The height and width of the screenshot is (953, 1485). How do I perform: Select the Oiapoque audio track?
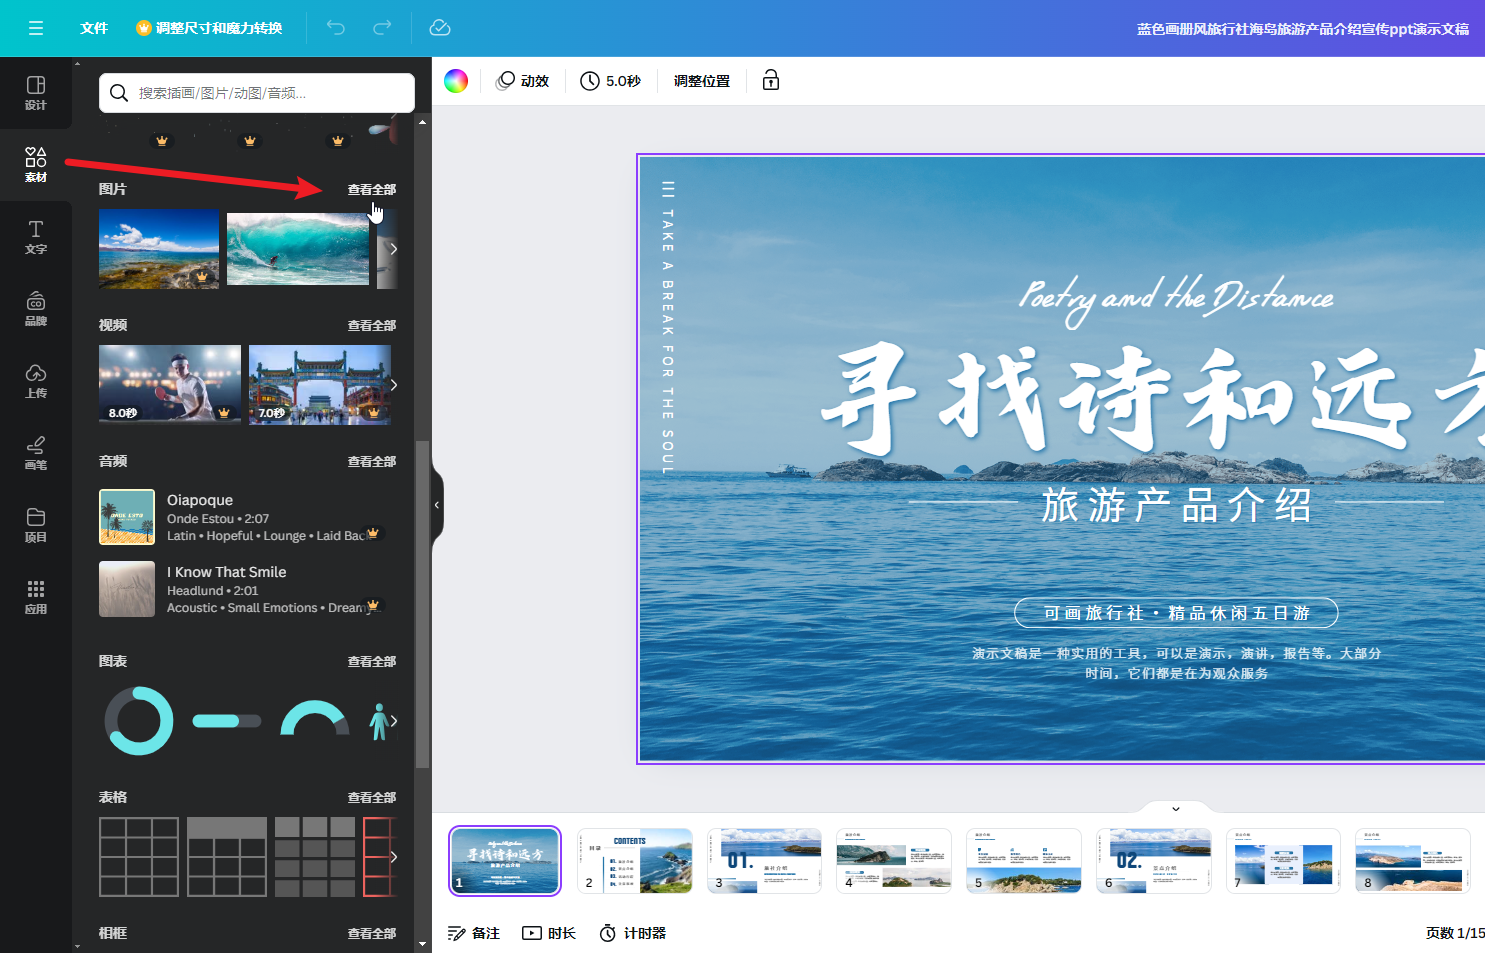248,517
